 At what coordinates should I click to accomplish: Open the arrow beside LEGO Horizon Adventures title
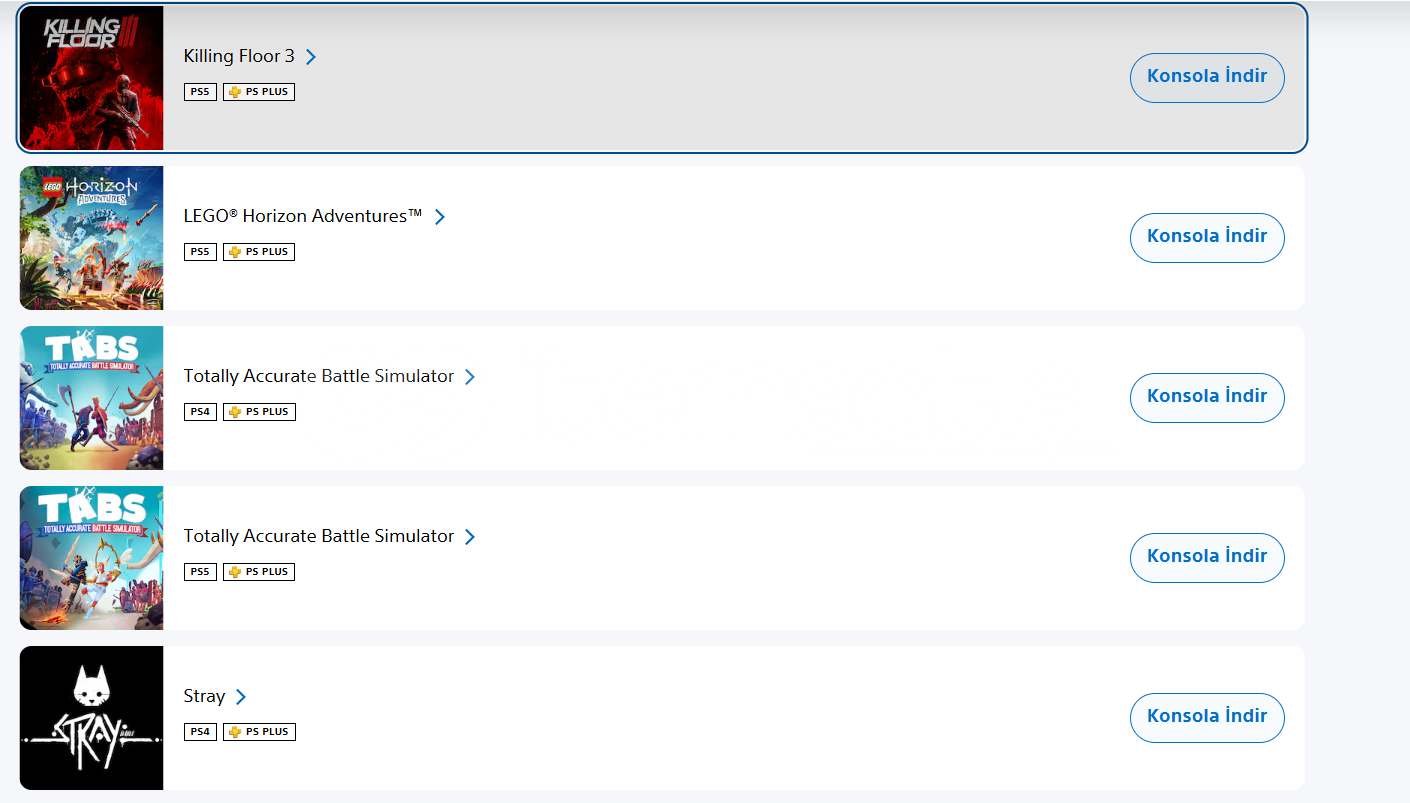[x=439, y=217]
